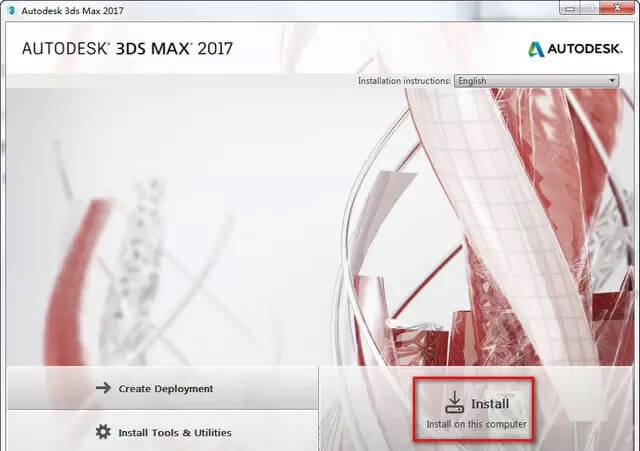Click the Create Deployment arrow icon
Image resolution: width=640 pixels, height=451 pixels.
click(x=103, y=388)
